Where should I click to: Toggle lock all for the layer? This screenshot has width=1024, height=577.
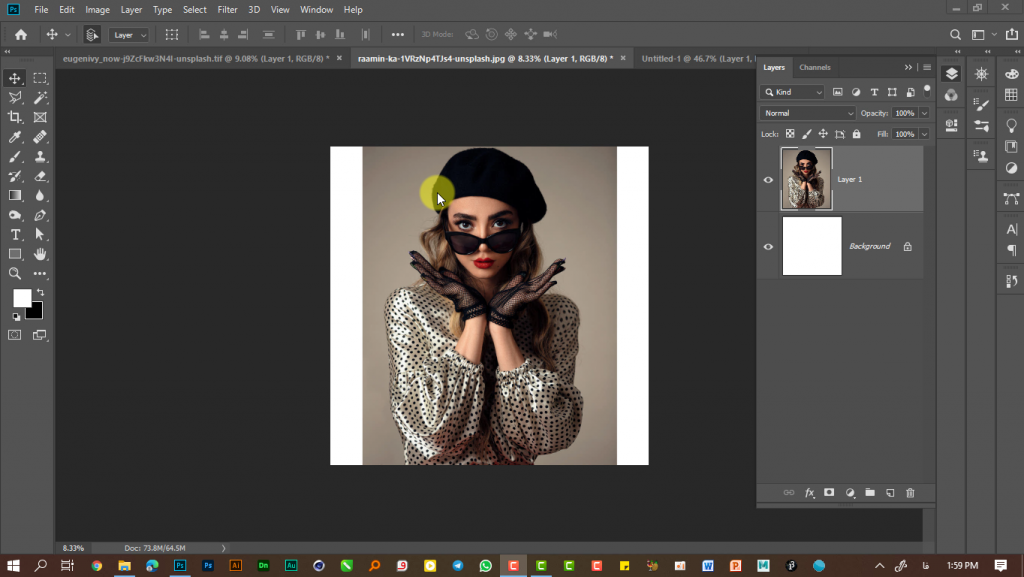pyautogui.click(x=857, y=134)
